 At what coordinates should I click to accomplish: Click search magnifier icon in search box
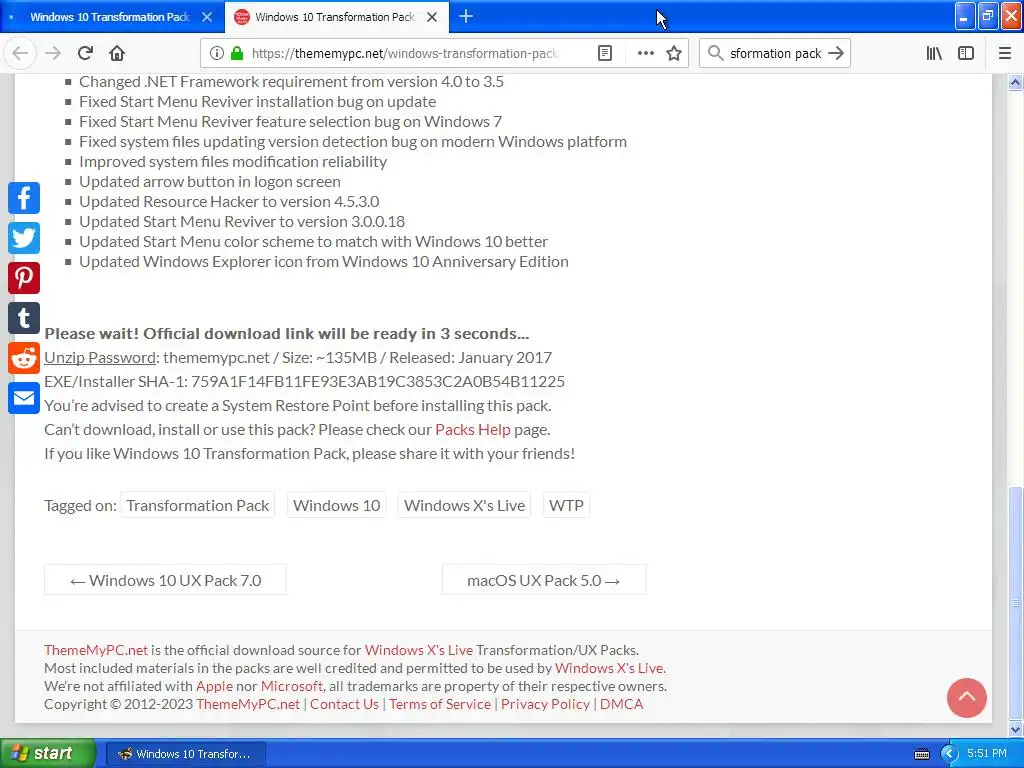(x=716, y=54)
